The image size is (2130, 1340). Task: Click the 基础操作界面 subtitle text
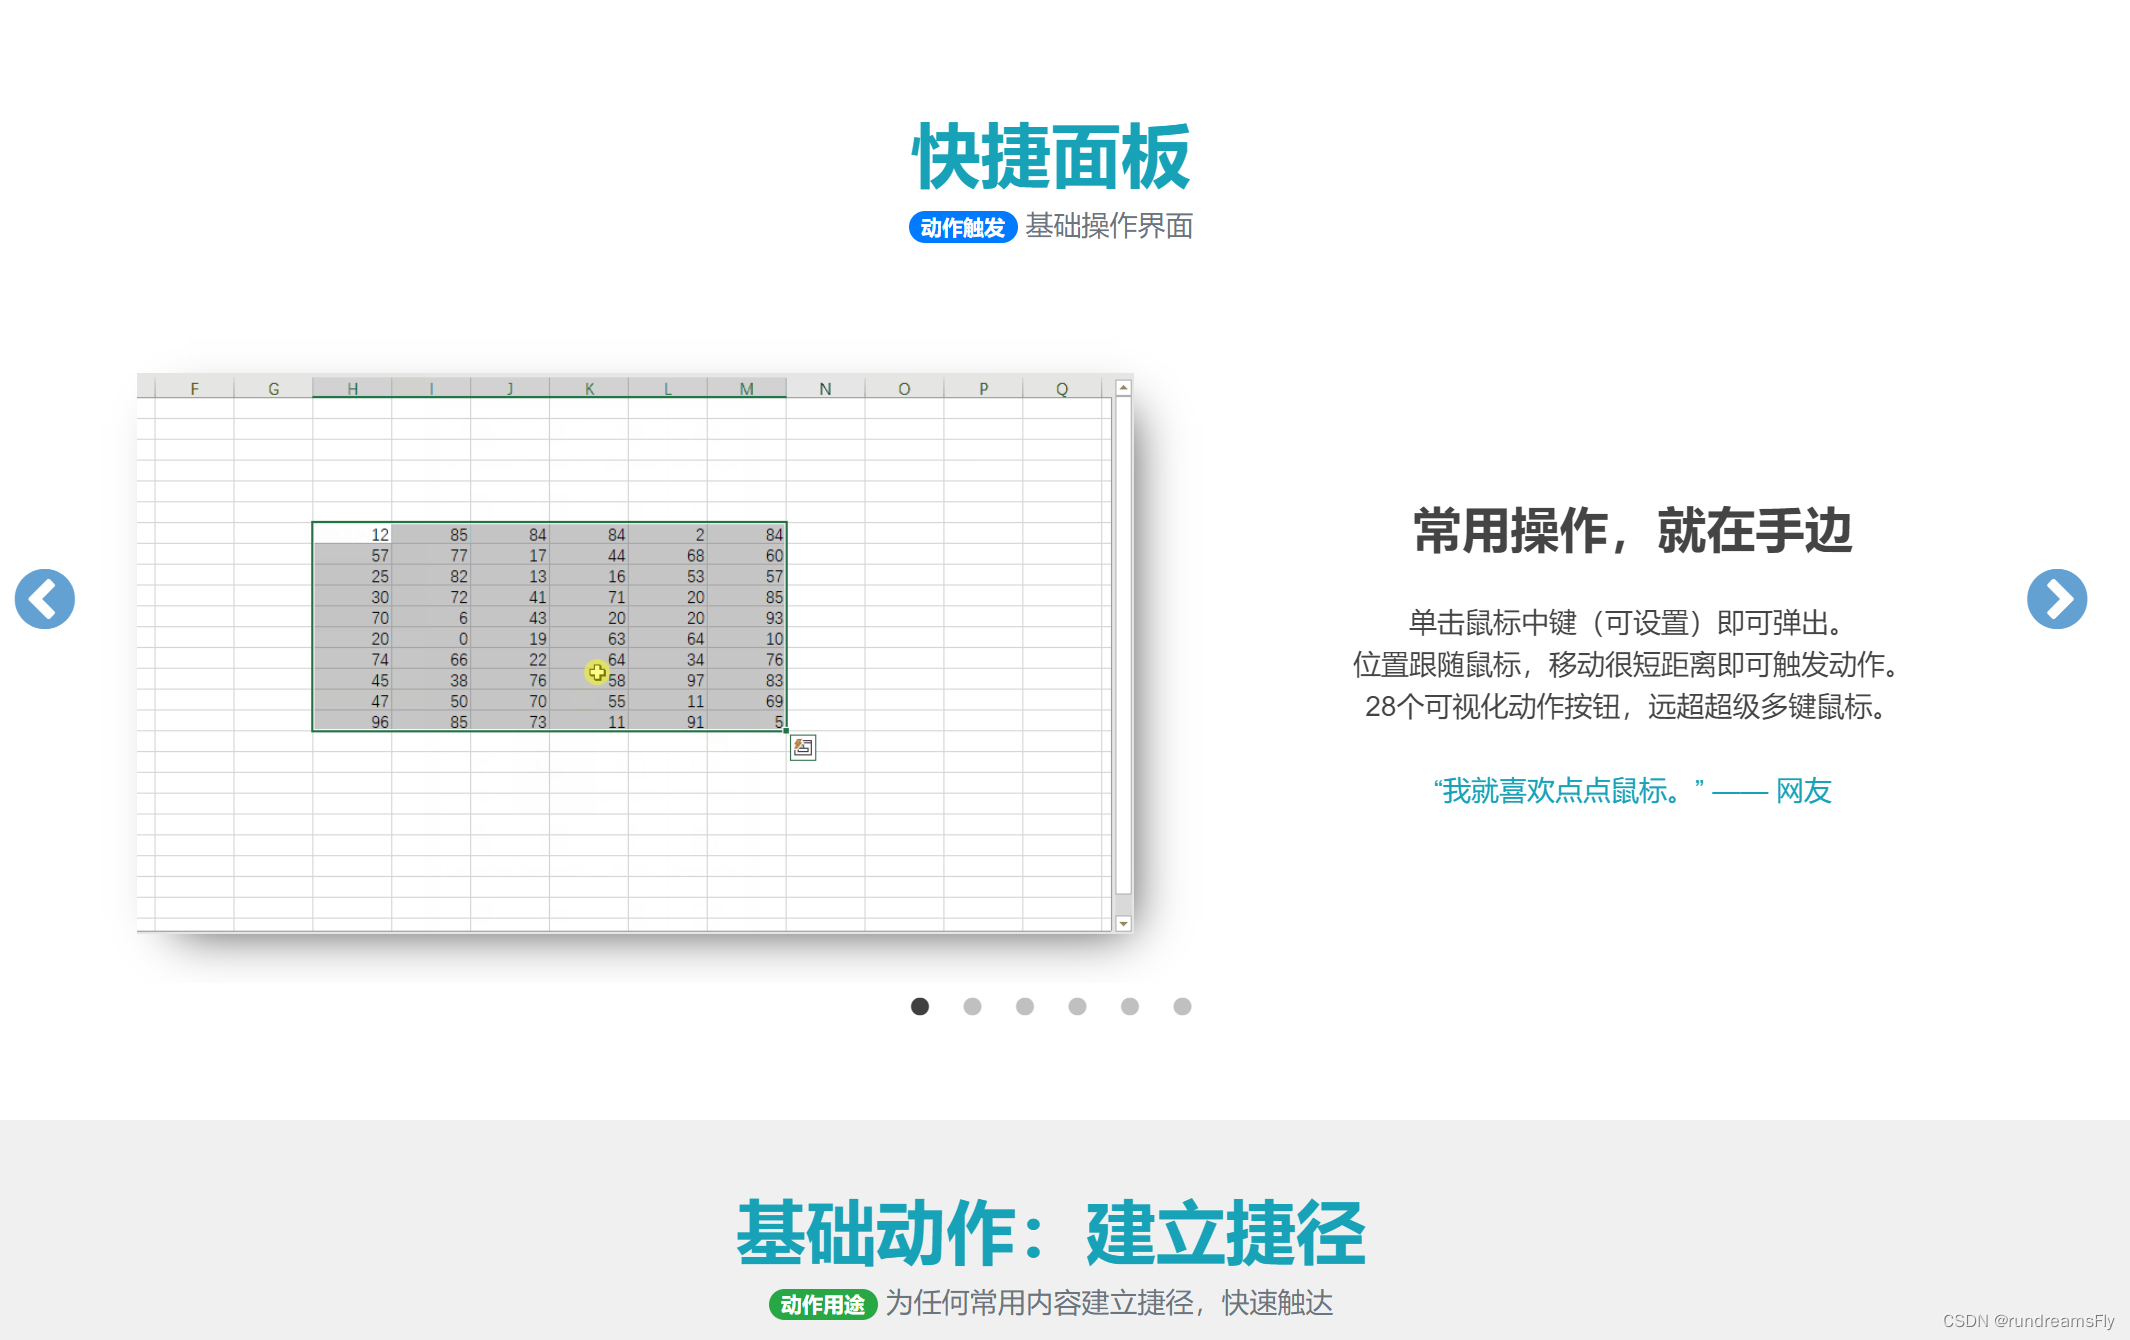pos(1109,226)
